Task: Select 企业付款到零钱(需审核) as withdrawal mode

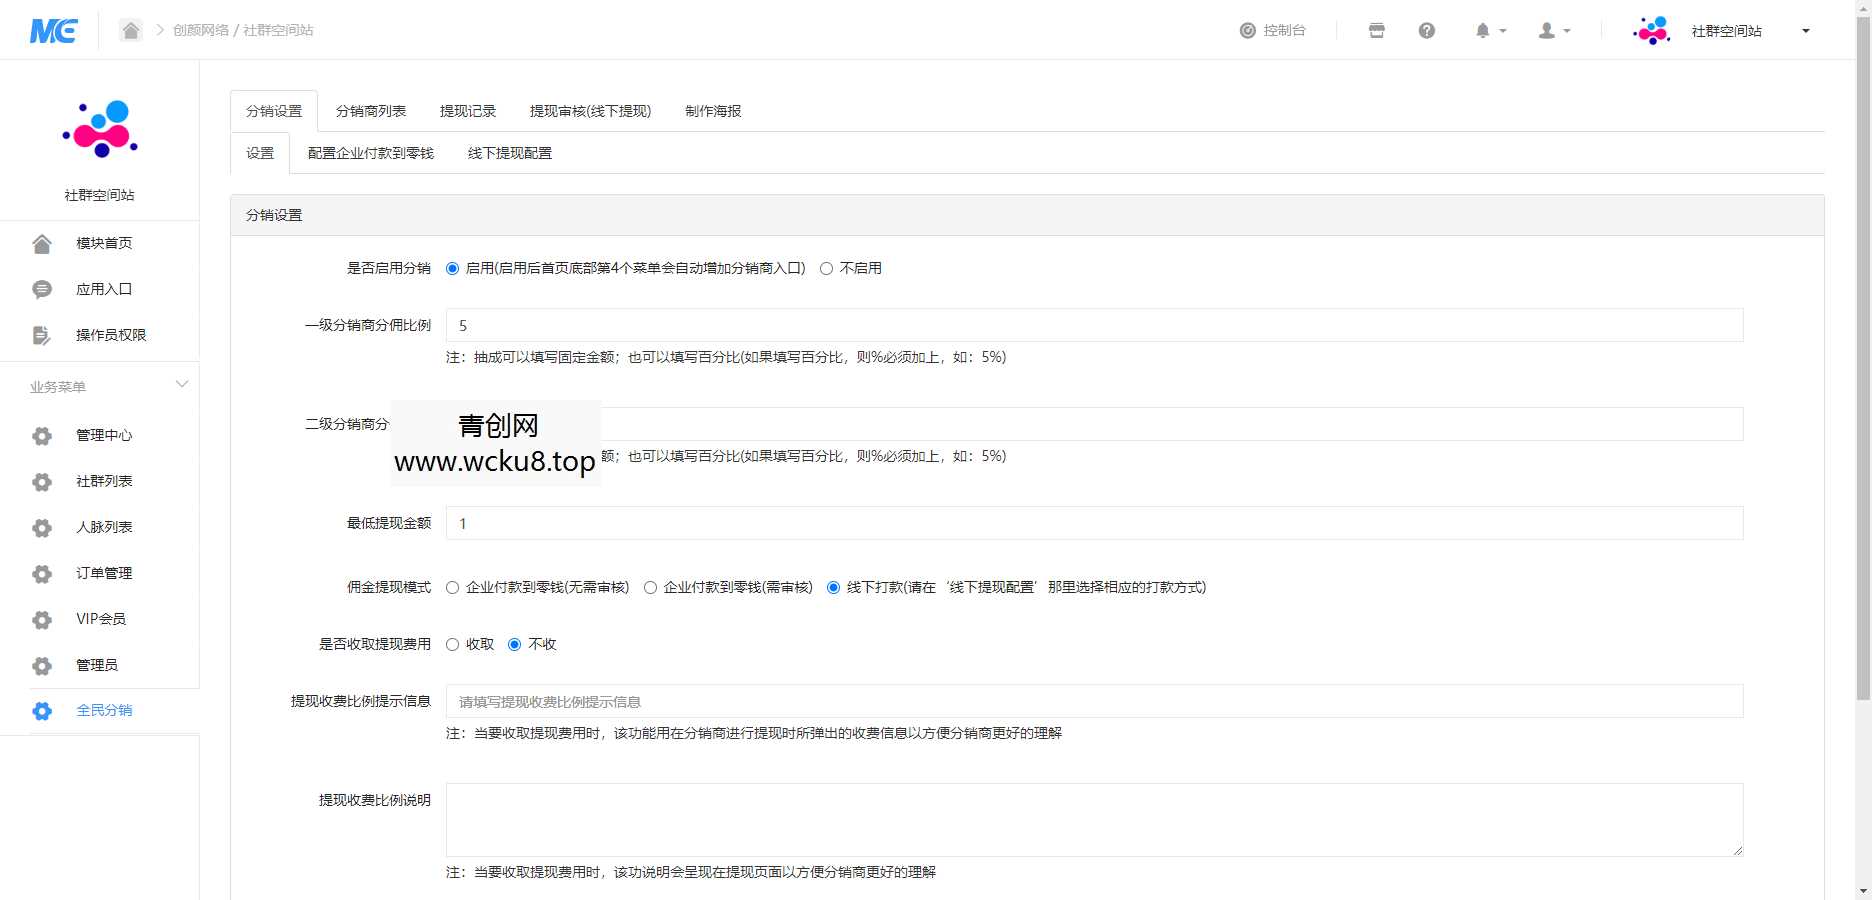Action: pos(651,588)
